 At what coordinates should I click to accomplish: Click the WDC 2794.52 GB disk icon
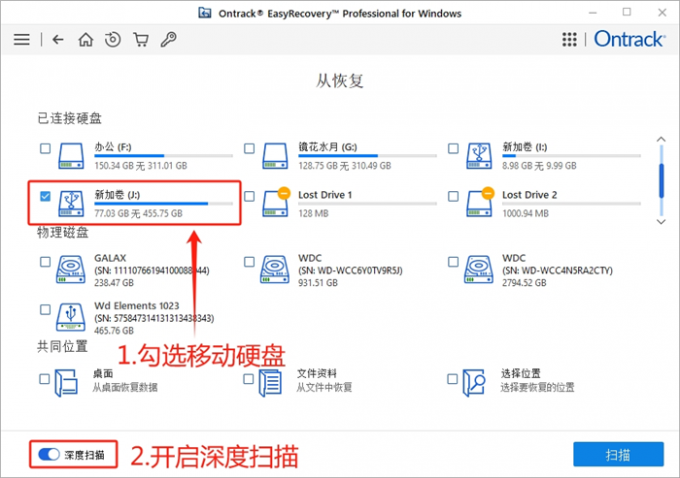click(478, 269)
